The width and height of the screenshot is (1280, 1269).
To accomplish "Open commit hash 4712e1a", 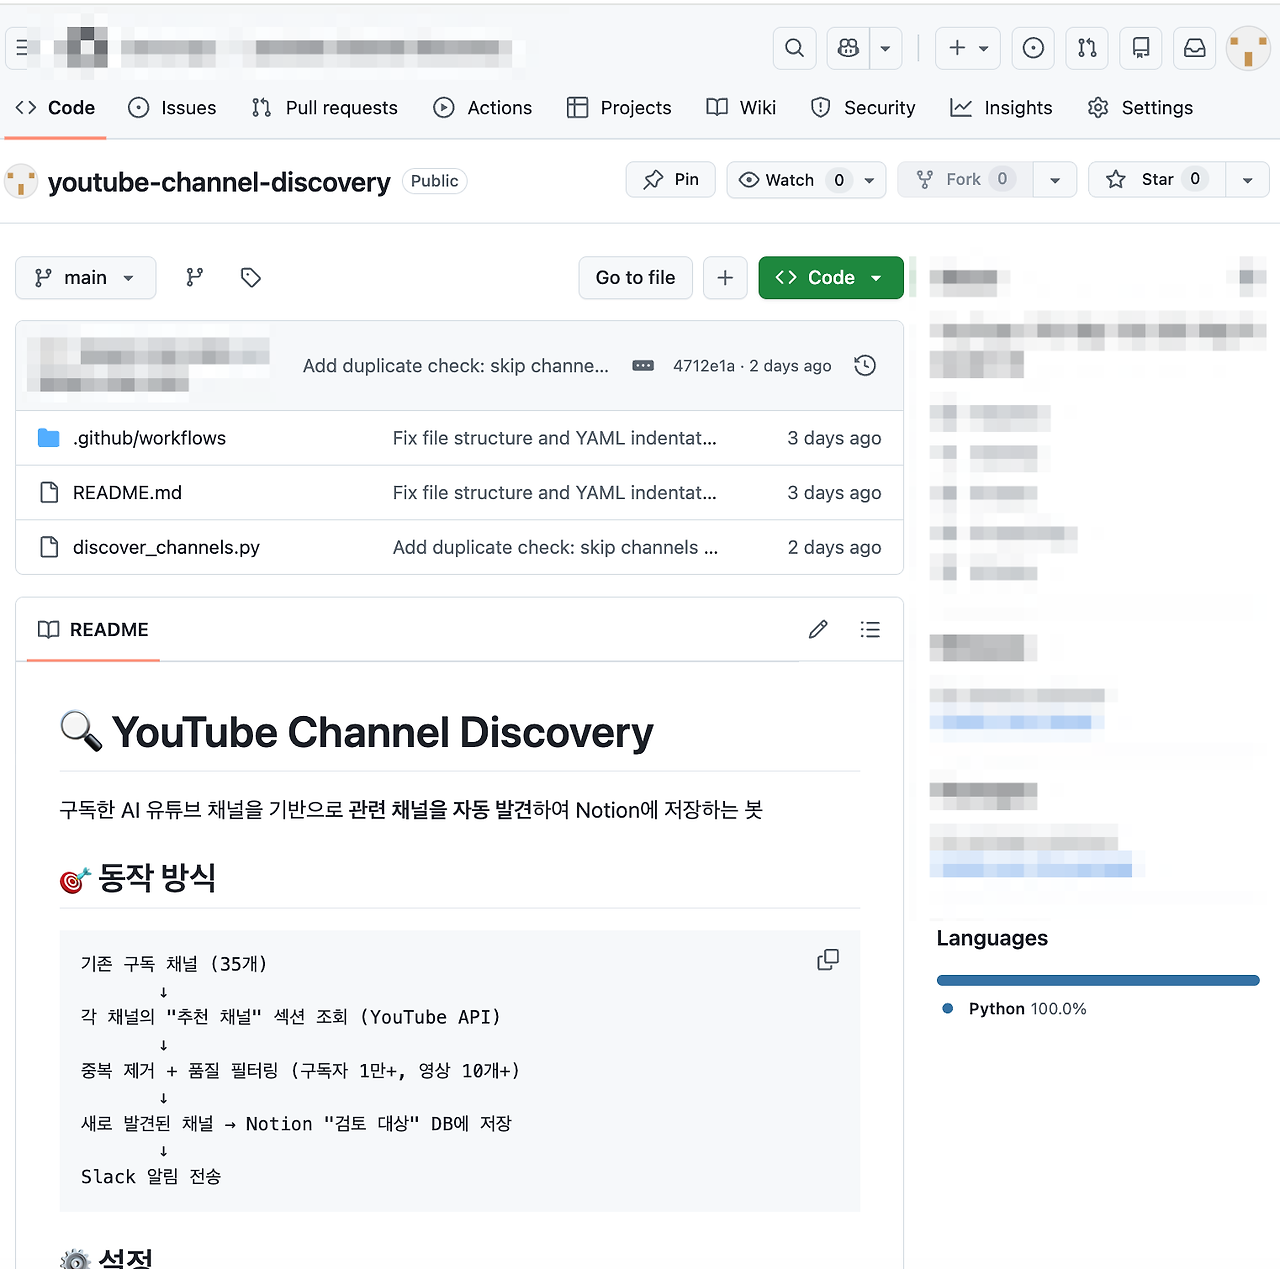I will 704,366.
